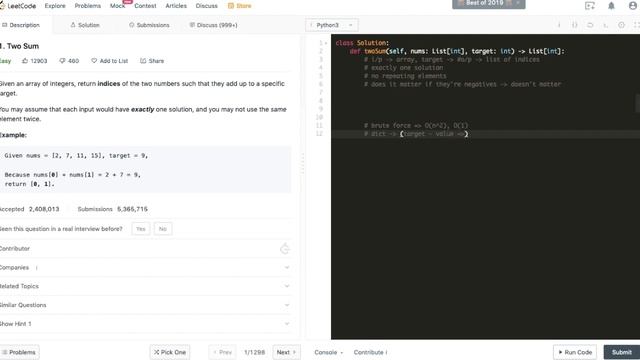Click the editor vertical scrollbar
The height and width of the screenshot is (360, 640).
[638, 103]
